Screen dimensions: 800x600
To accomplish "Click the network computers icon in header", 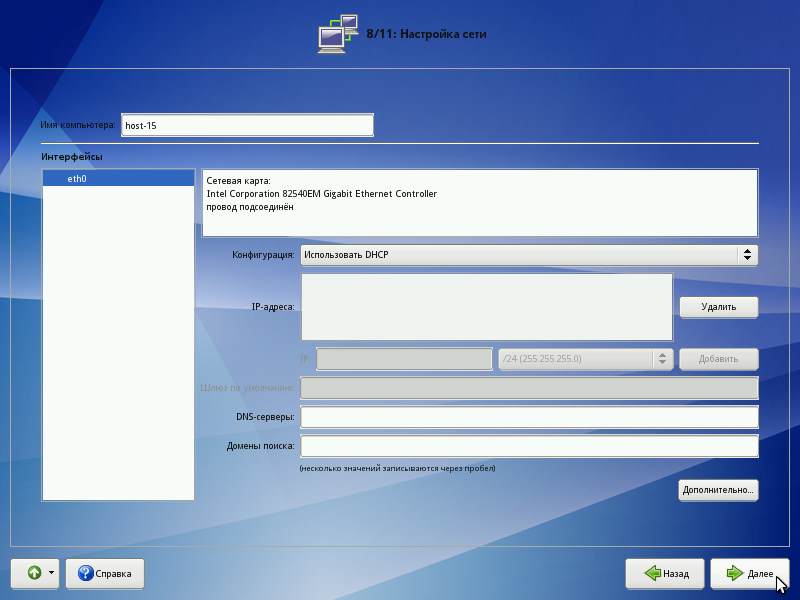I will [x=338, y=34].
